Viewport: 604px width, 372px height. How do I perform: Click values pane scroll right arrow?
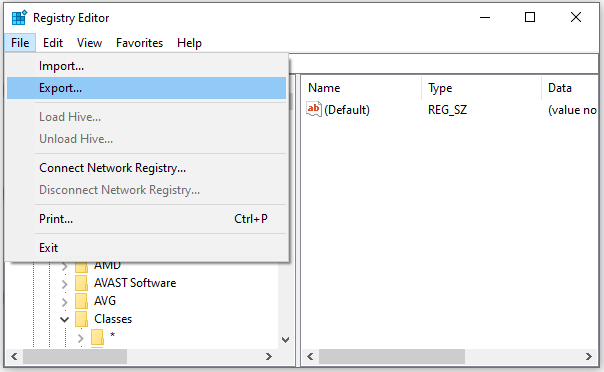pyautogui.click(x=589, y=357)
